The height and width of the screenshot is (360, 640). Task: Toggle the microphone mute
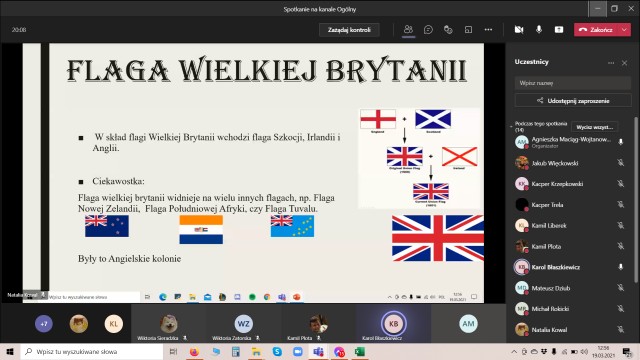point(539,29)
